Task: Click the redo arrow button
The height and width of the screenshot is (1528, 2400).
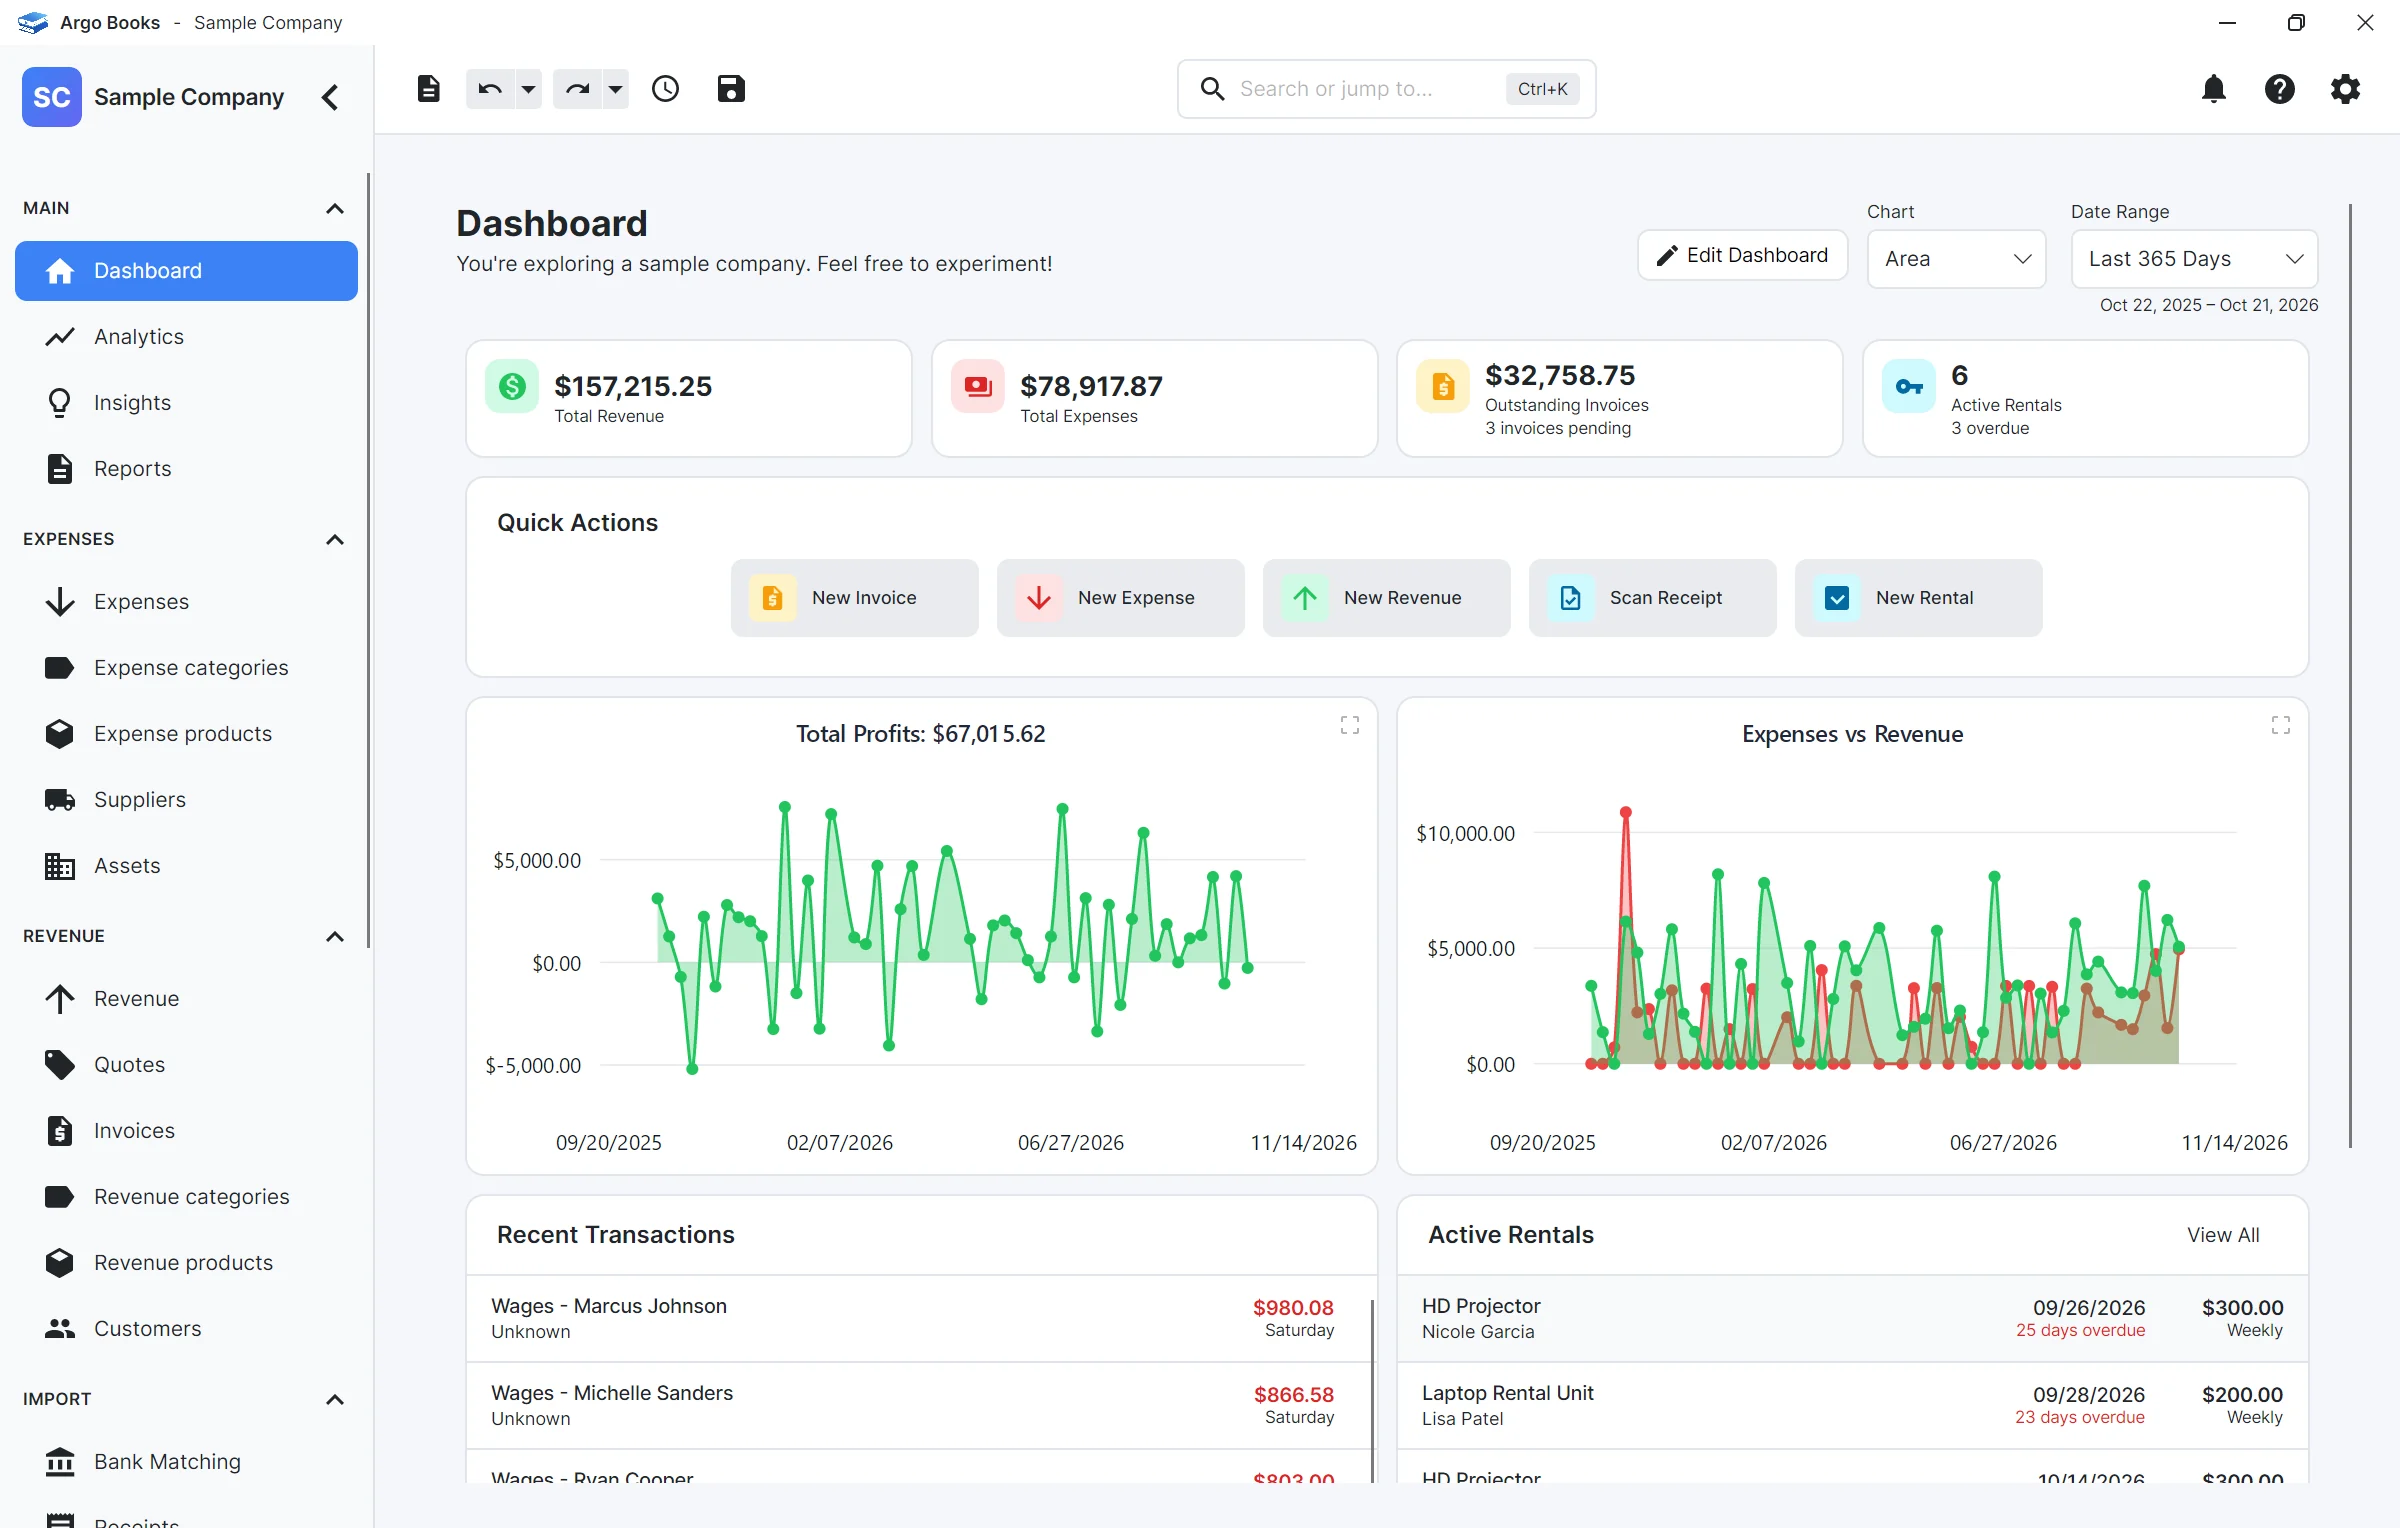Action: click(x=577, y=89)
